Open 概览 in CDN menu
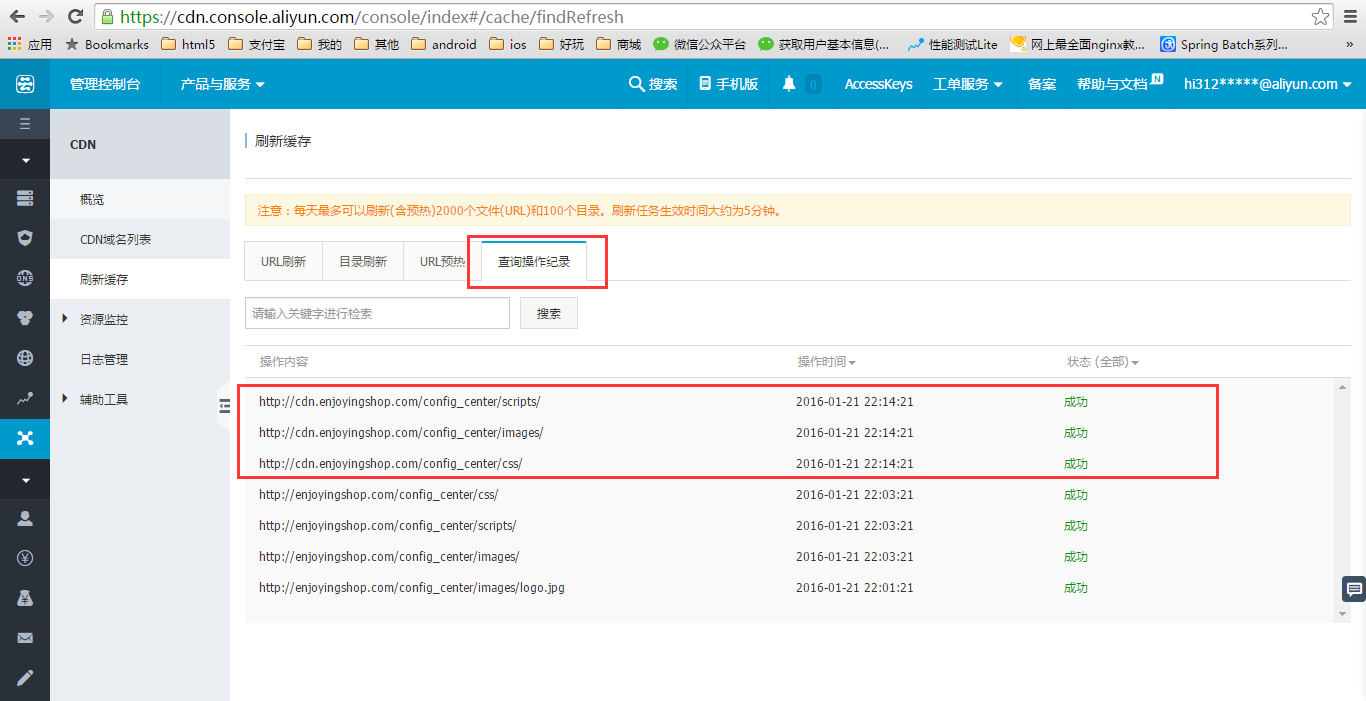The width and height of the screenshot is (1366, 701). 140,199
